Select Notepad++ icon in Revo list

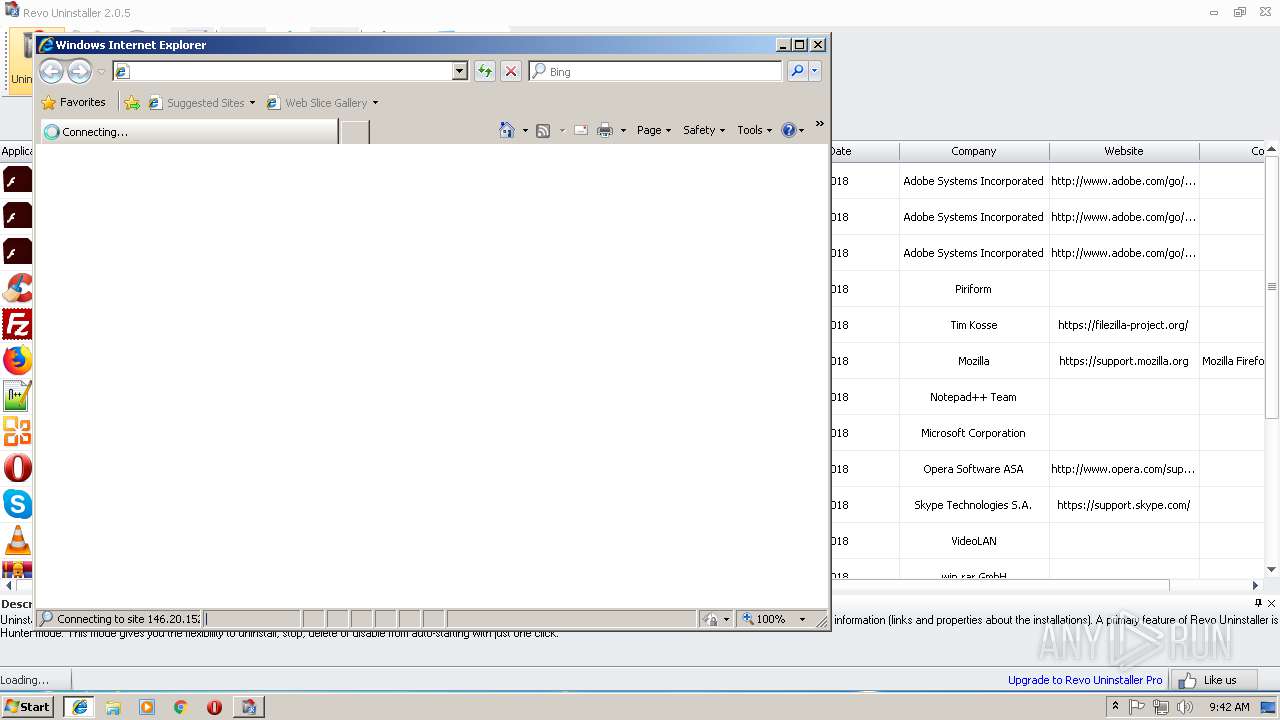tap(17, 396)
